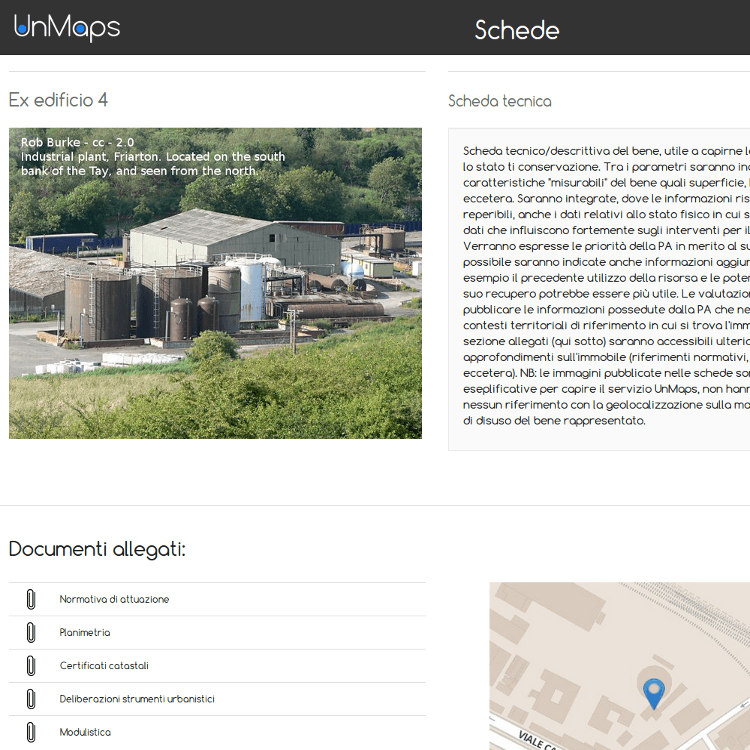This screenshot has height=750, width=750.
Task: Click the Documenti allegati heading
Action: (x=97, y=549)
